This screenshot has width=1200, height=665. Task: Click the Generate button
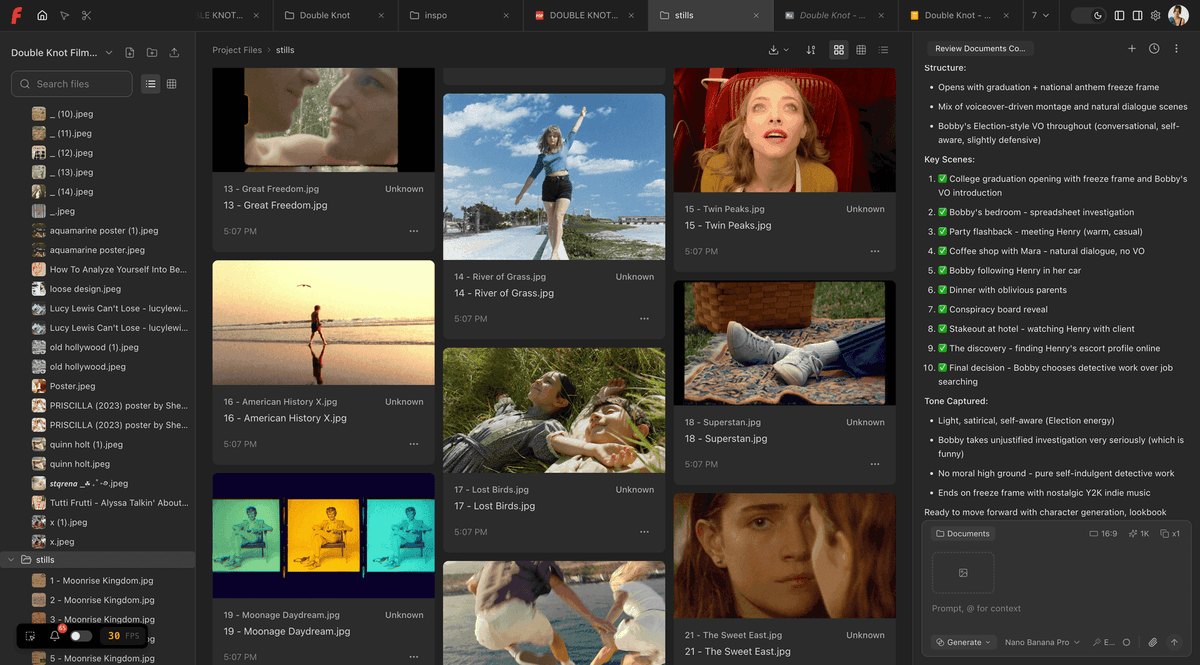point(963,642)
